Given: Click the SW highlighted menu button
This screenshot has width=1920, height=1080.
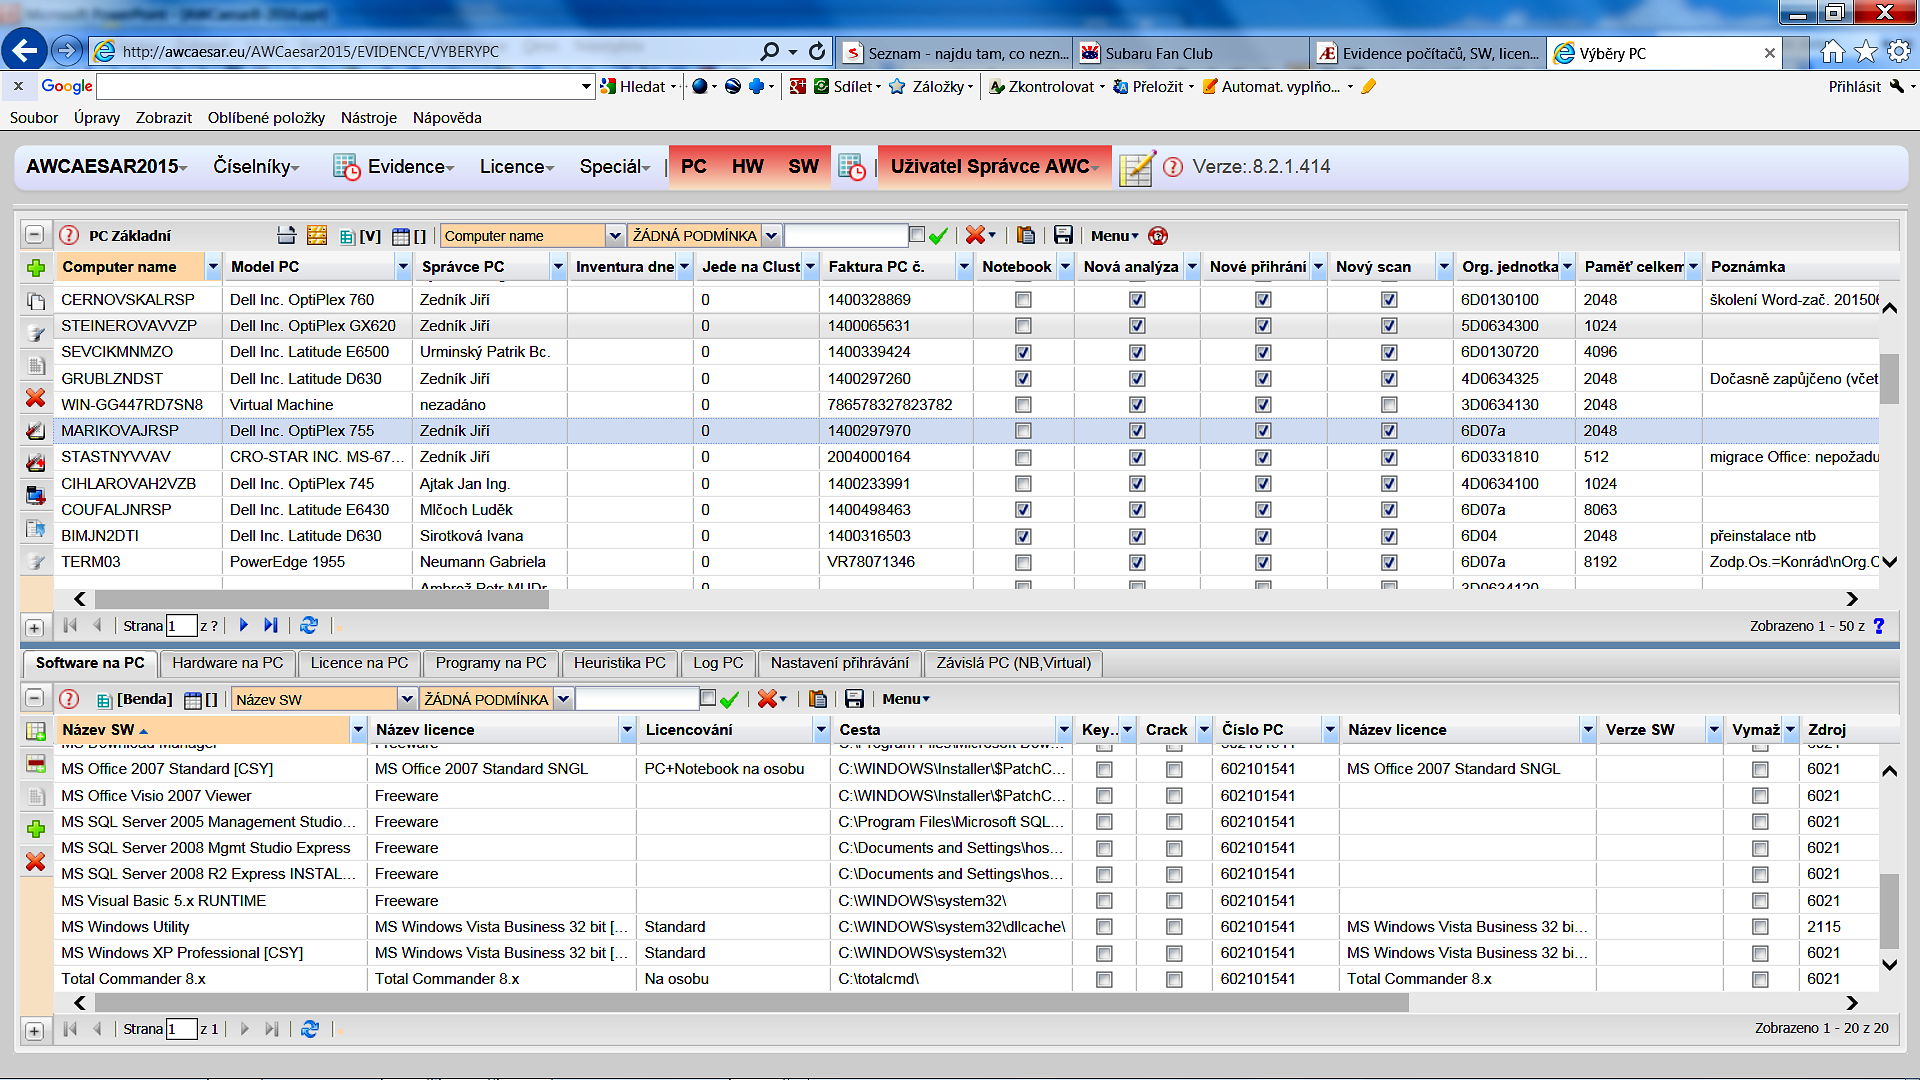Looking at the screenshot, I should pos(802,166).
